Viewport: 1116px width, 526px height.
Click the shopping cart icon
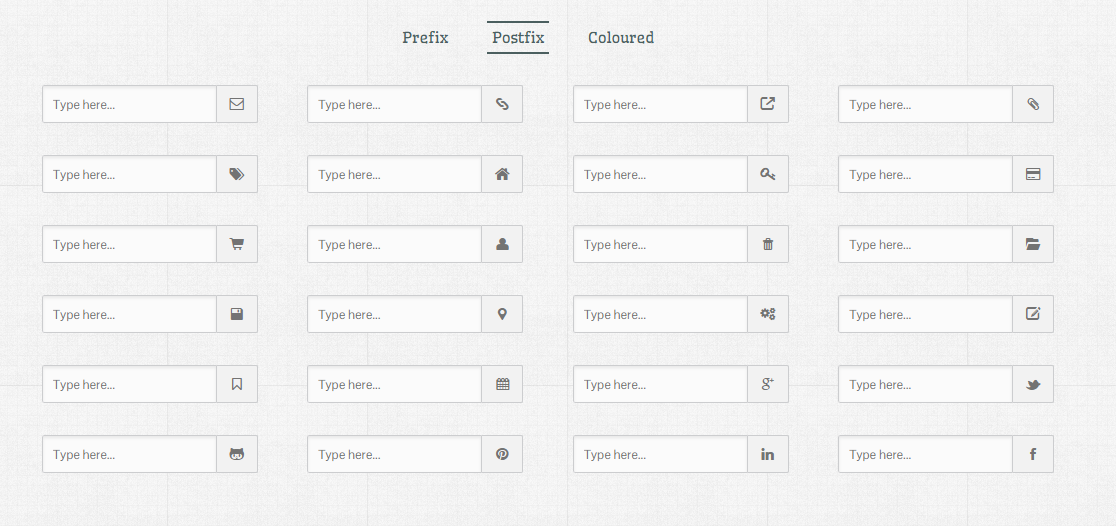[237, 243]
